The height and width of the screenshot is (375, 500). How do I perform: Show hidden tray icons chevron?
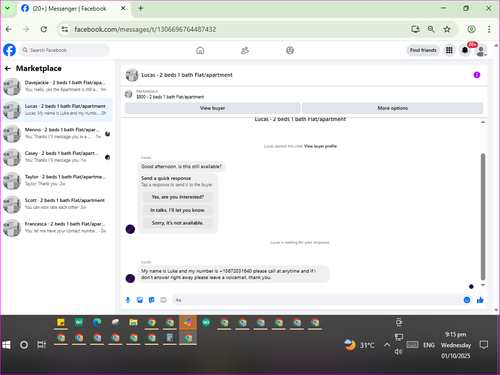pos(387,345)
